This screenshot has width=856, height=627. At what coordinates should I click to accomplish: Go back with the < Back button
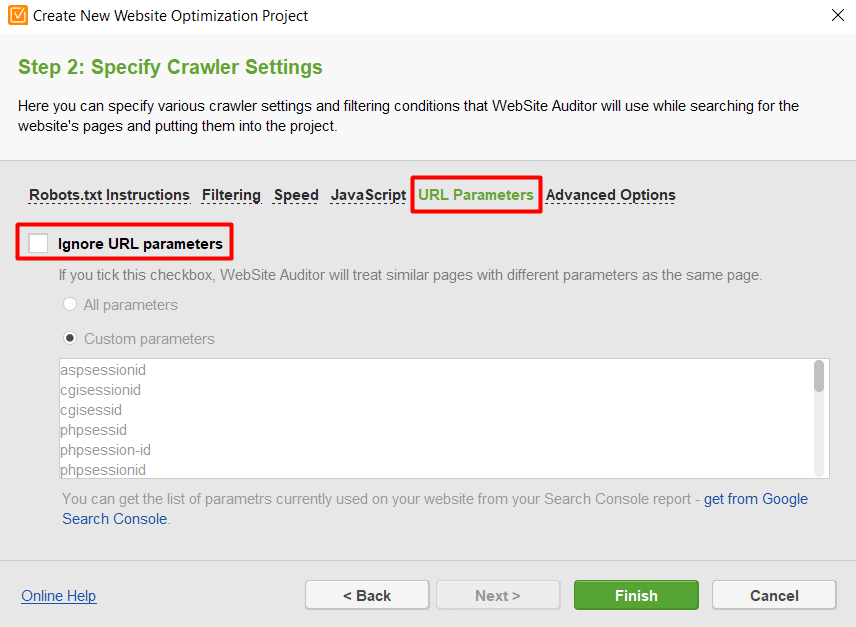367,595
